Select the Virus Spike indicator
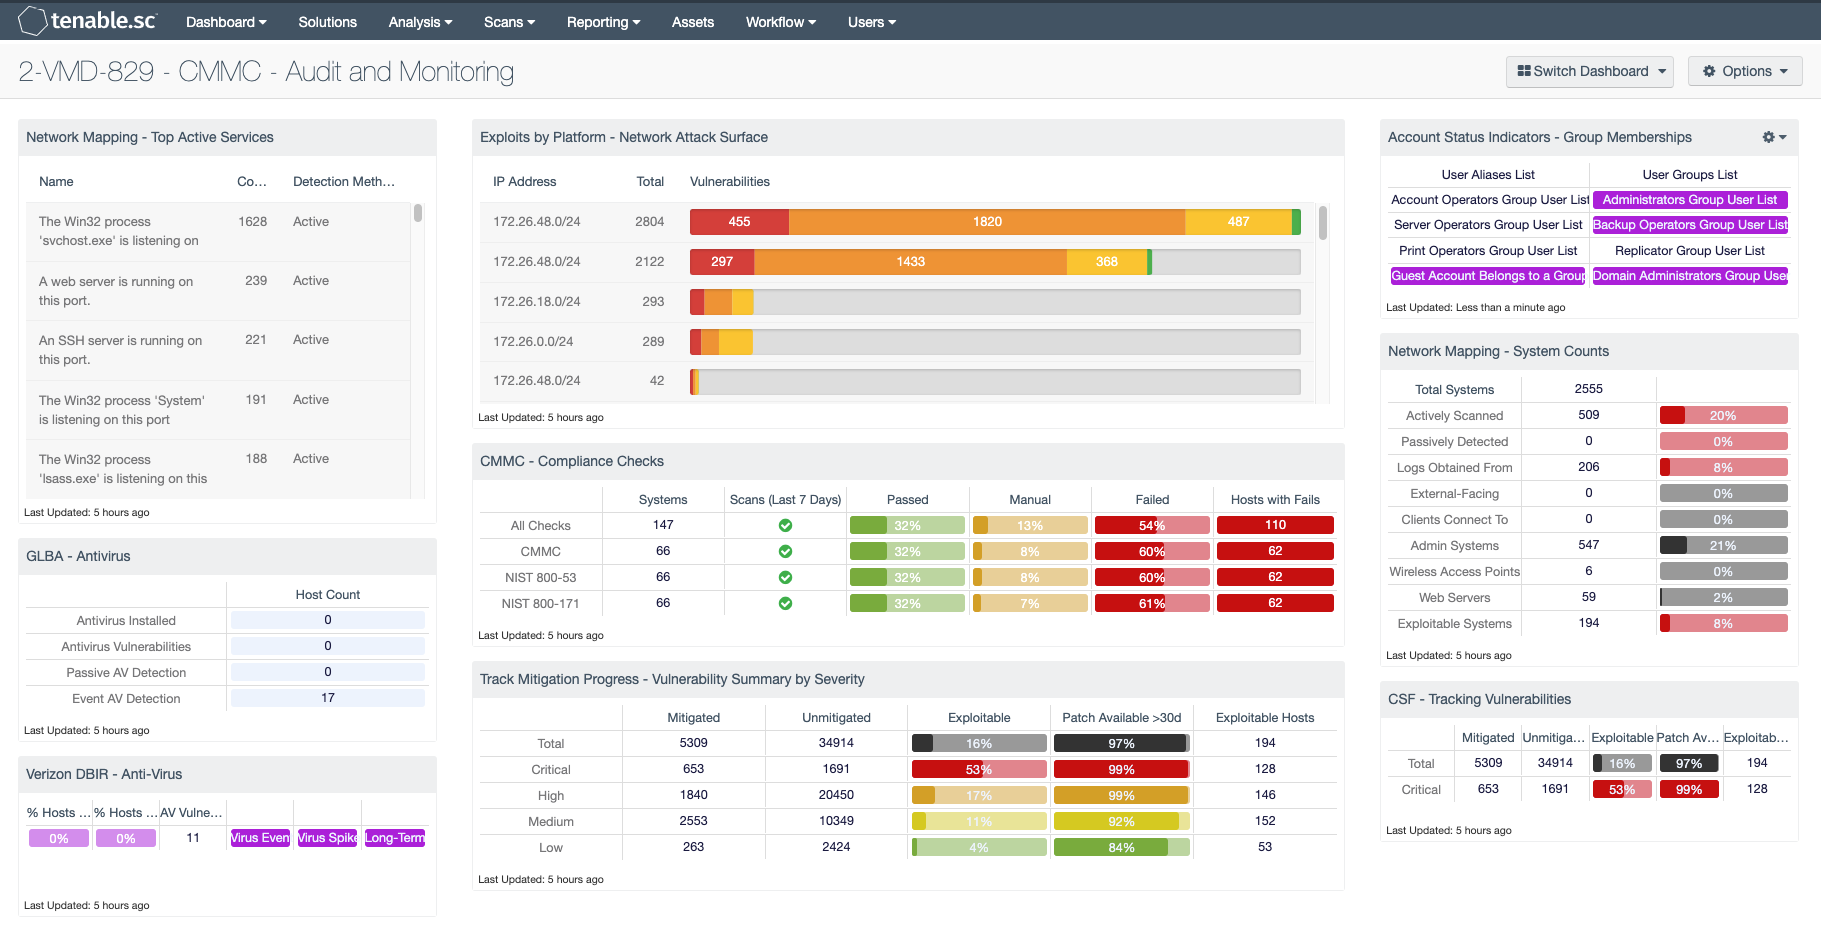 327,838
